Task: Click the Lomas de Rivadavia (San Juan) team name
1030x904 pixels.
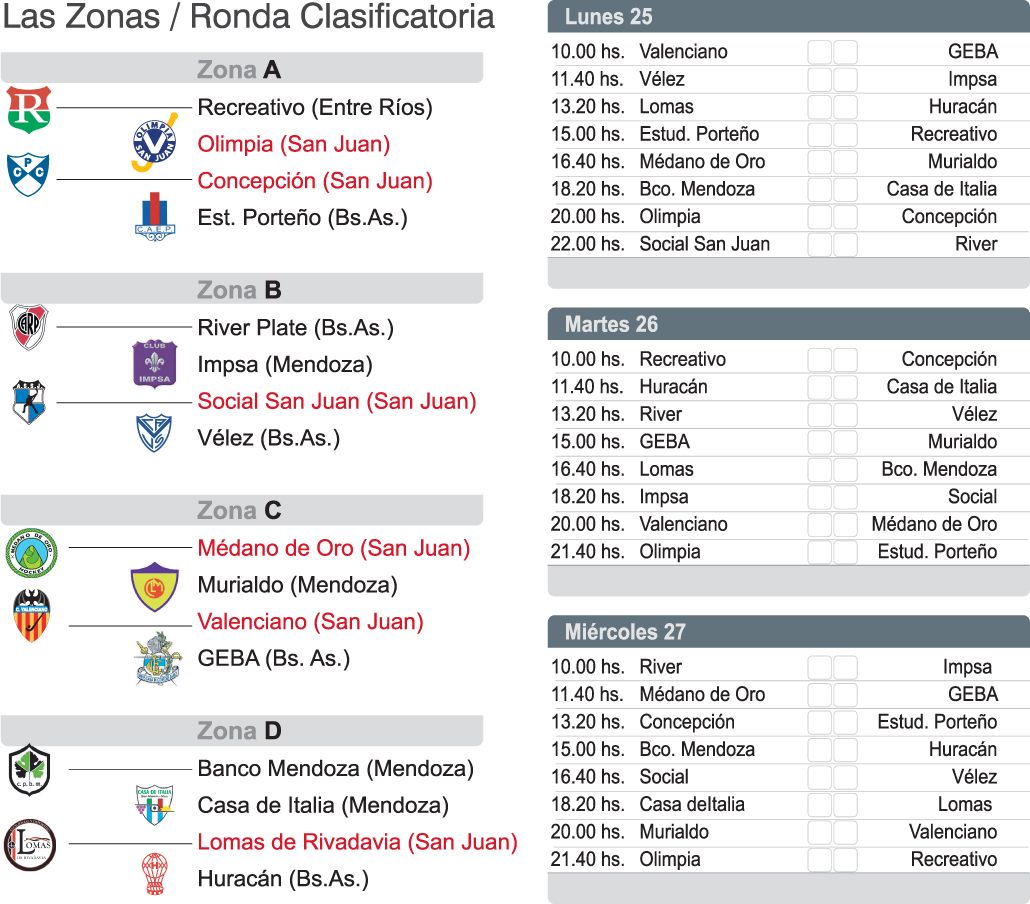Action: tap(357, 842)
